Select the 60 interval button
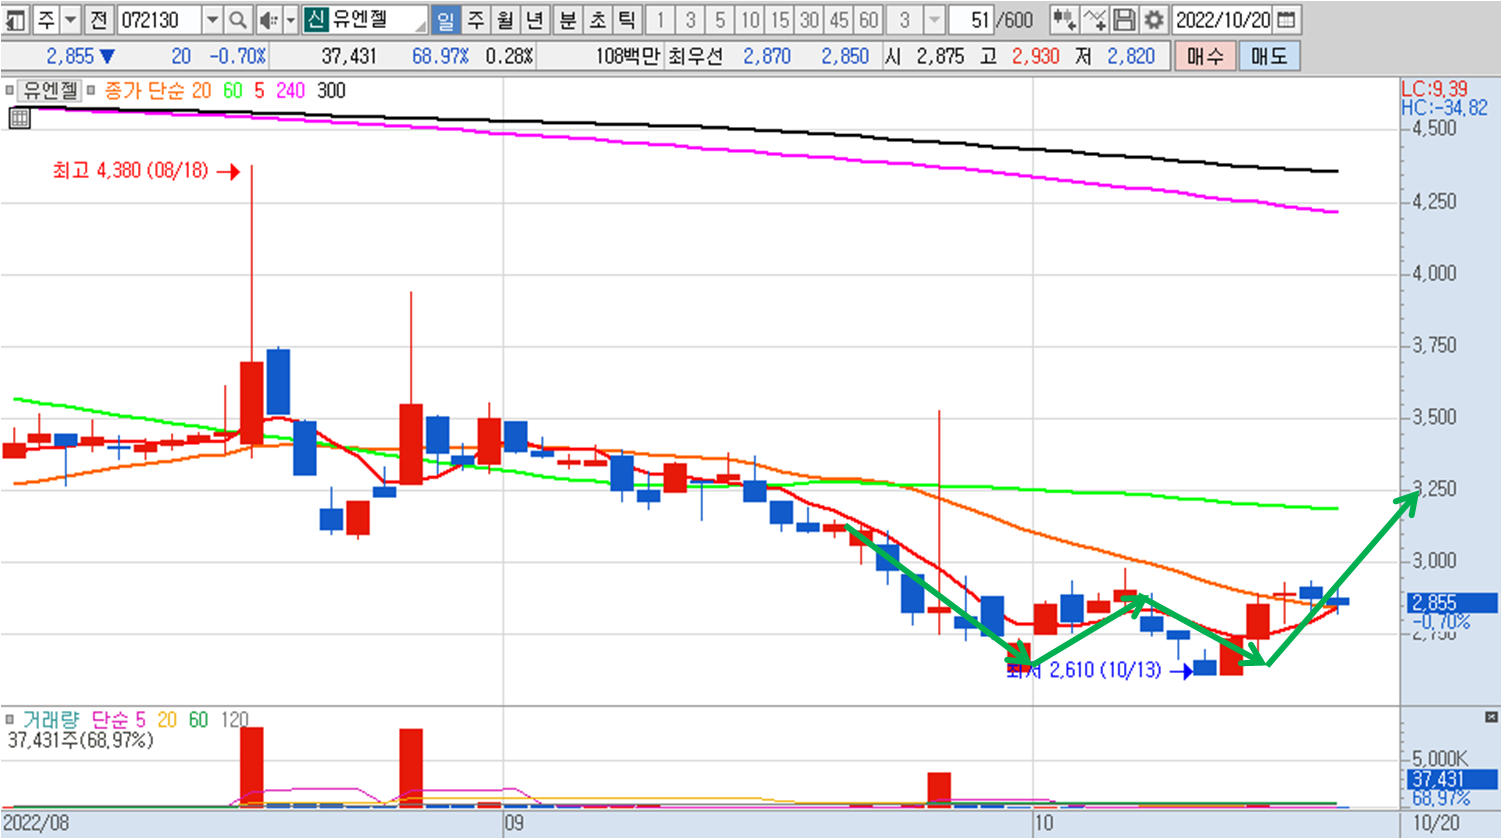Image resolution: width=1502 pixels, height=839 pixels. pyautogui.click(x=869, y=19)
